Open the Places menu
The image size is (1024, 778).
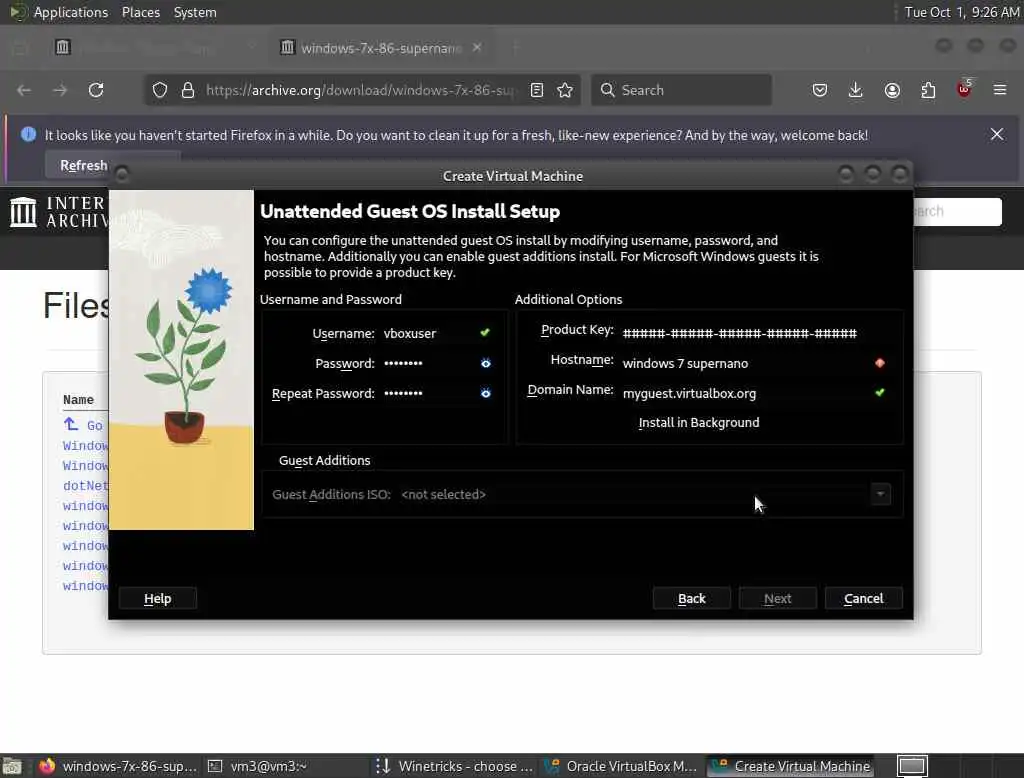pos(140,12)
